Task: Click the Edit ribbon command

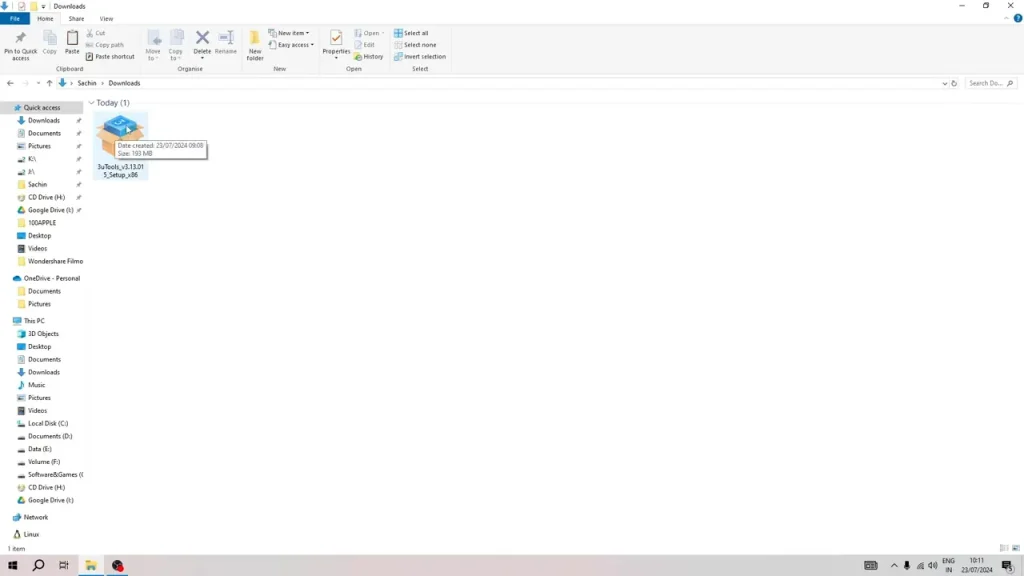Action: [364, 45]
